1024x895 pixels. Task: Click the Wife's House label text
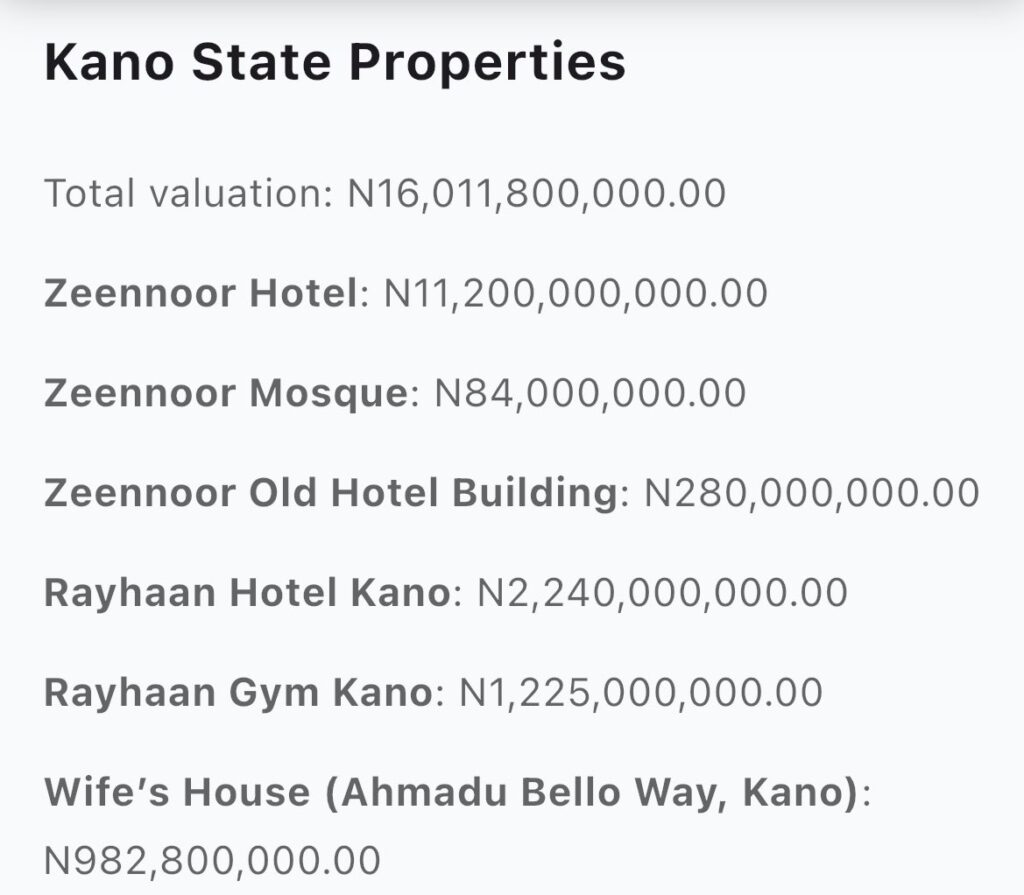(177, 793)
